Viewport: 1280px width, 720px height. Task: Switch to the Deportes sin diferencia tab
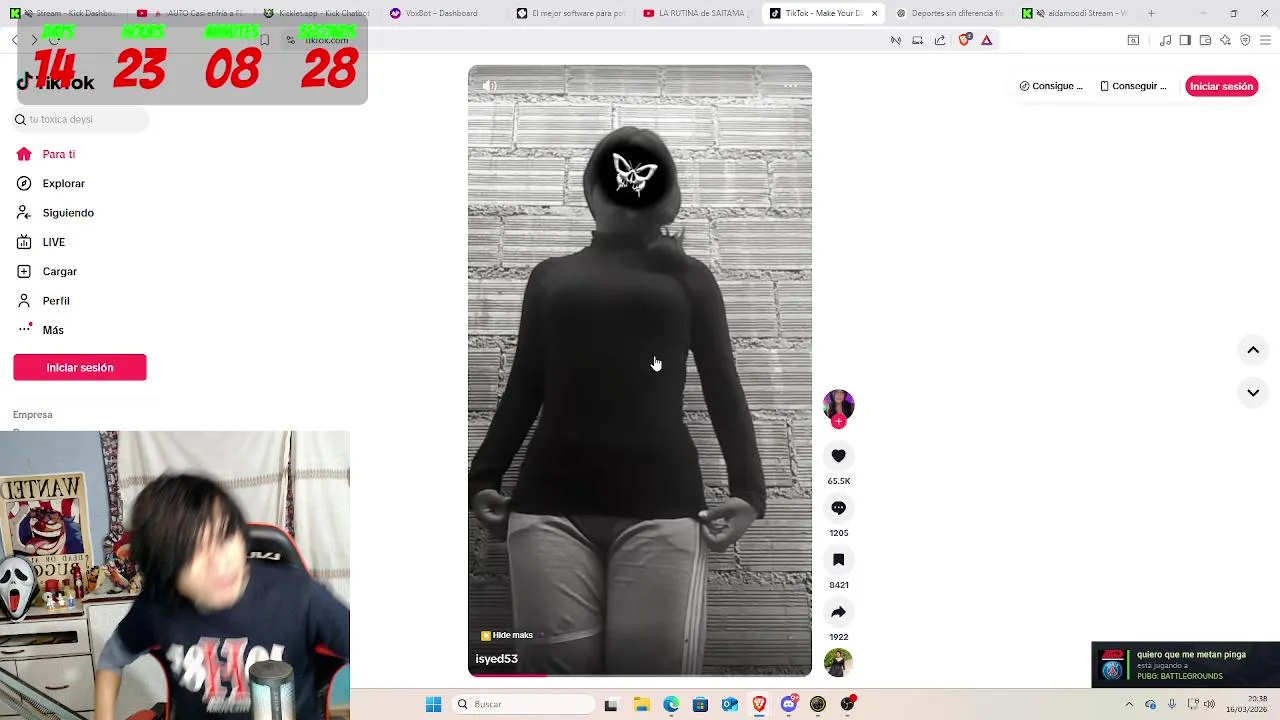948,13
